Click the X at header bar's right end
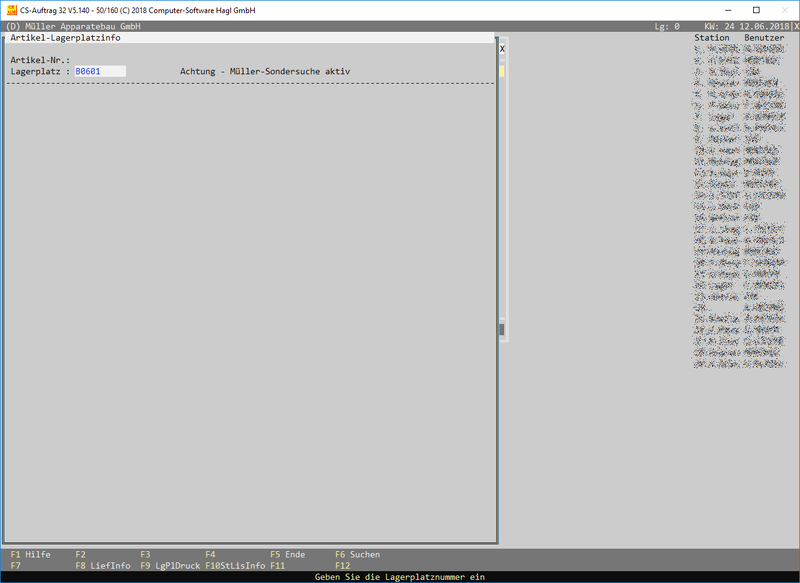Viewport: 800px width, 583px height. (795, 27)
